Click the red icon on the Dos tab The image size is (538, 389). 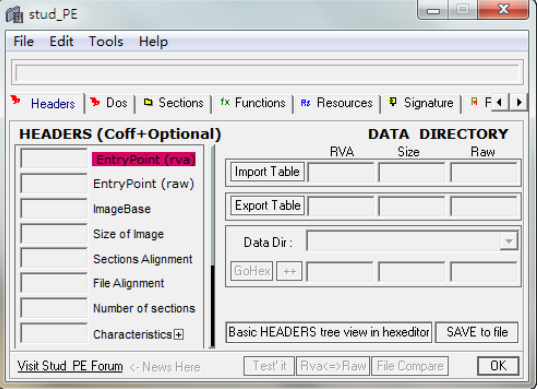pyautogui.click(x=95, y=102)
